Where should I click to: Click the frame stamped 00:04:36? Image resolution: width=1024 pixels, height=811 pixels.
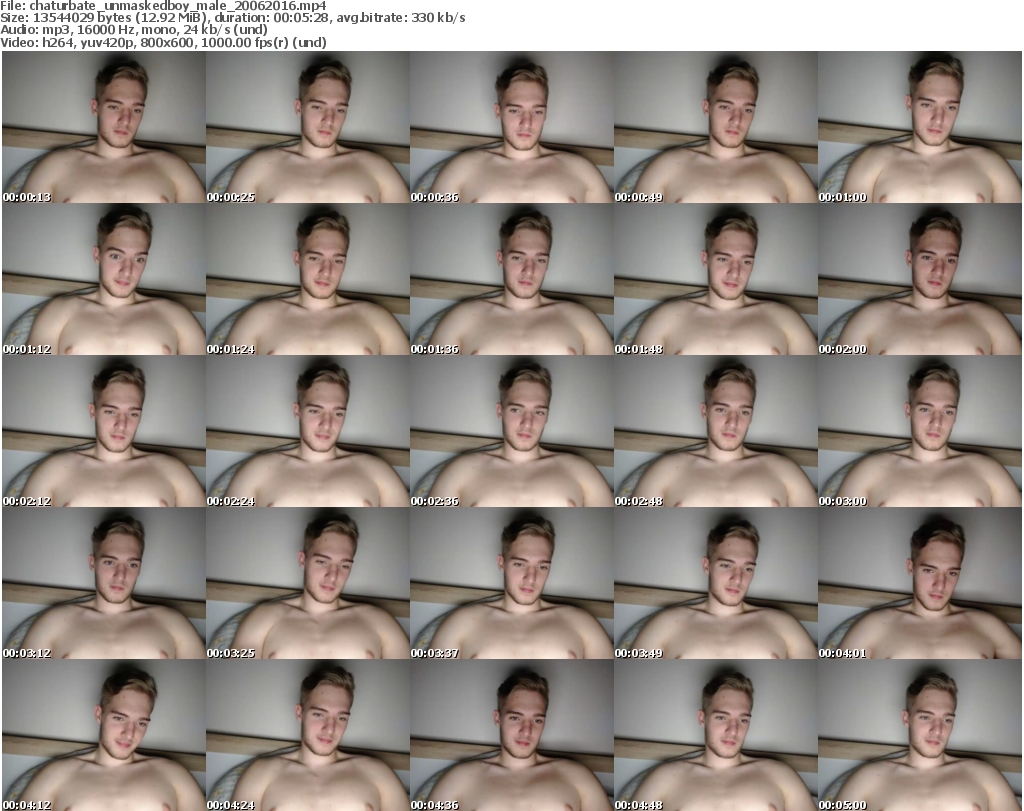pyautogui.click(x=511, y=735)
